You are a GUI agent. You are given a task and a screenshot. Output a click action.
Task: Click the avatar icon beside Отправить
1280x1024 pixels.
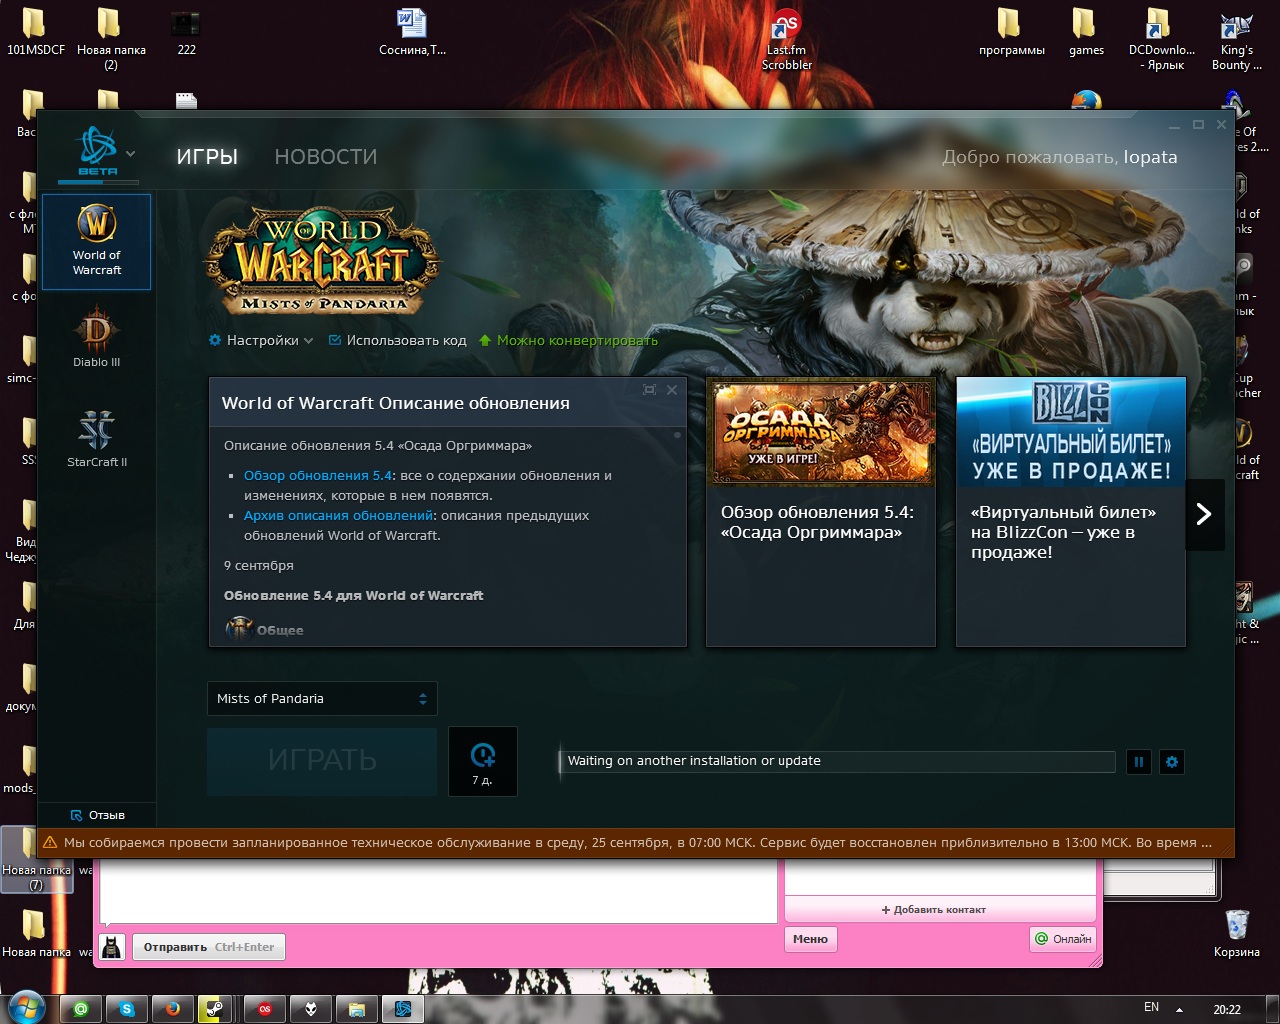pos(113,947)
